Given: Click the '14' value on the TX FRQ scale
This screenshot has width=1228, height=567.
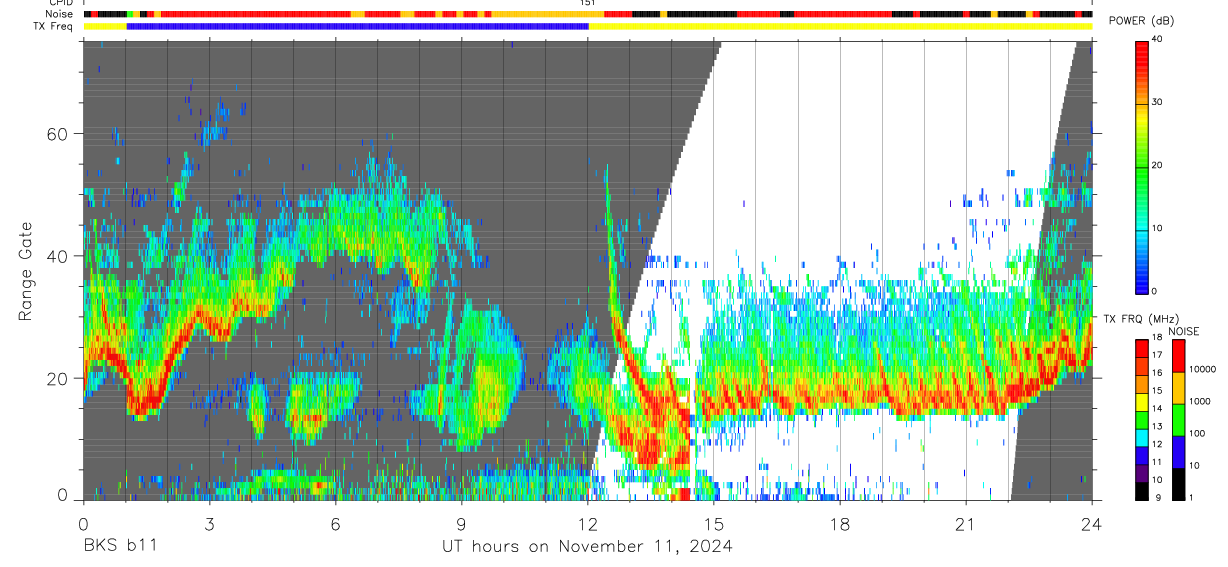Looking at the screenshot, I should pyautogui.click(x=1158, y=409).
